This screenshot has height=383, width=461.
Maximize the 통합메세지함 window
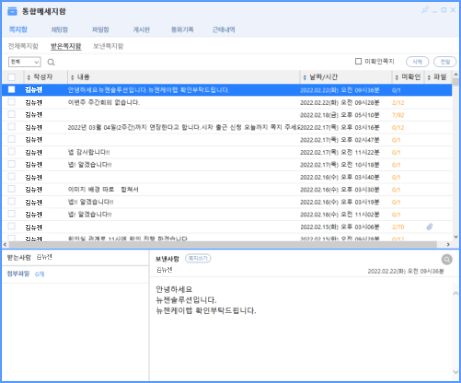click(x=444, y=10)
